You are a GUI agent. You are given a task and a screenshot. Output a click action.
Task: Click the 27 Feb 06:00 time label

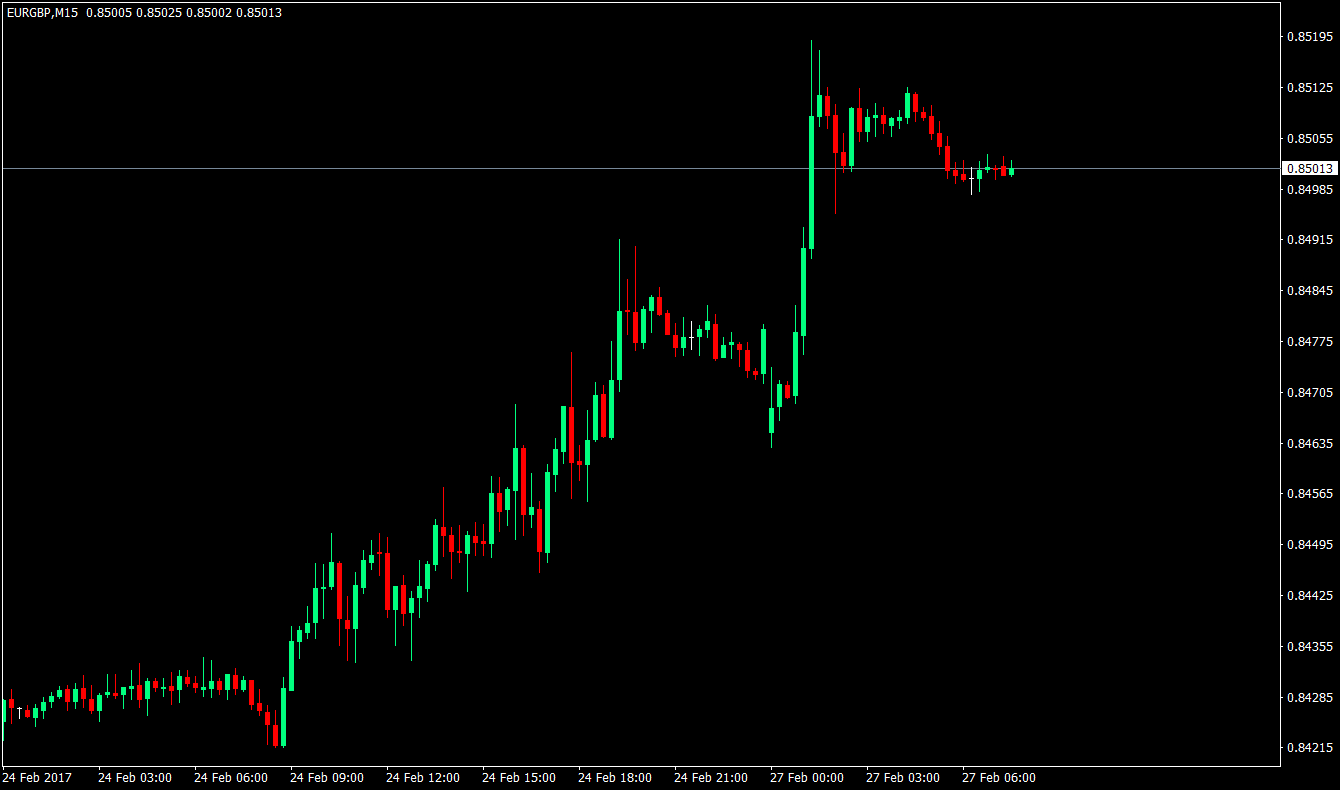(x=999, y=777)
